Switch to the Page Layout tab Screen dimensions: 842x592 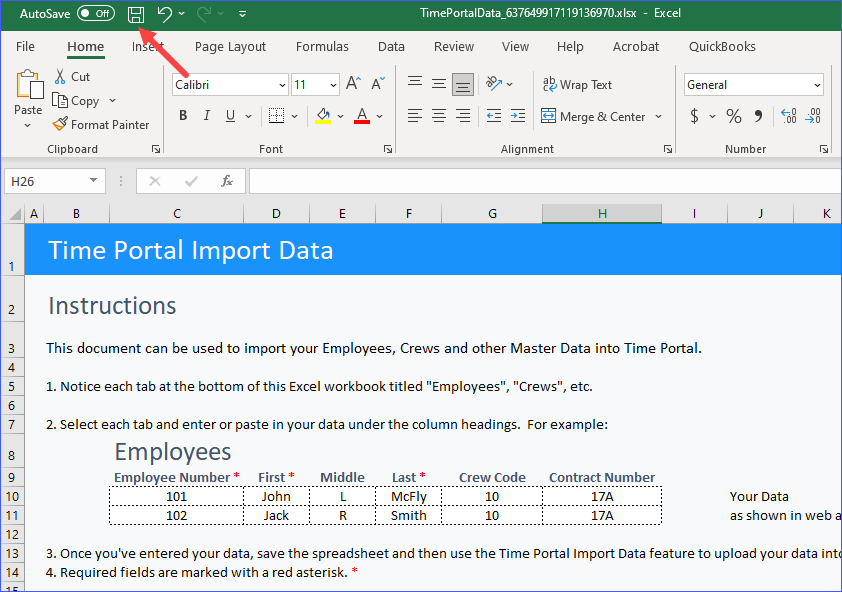pos(230,47)
